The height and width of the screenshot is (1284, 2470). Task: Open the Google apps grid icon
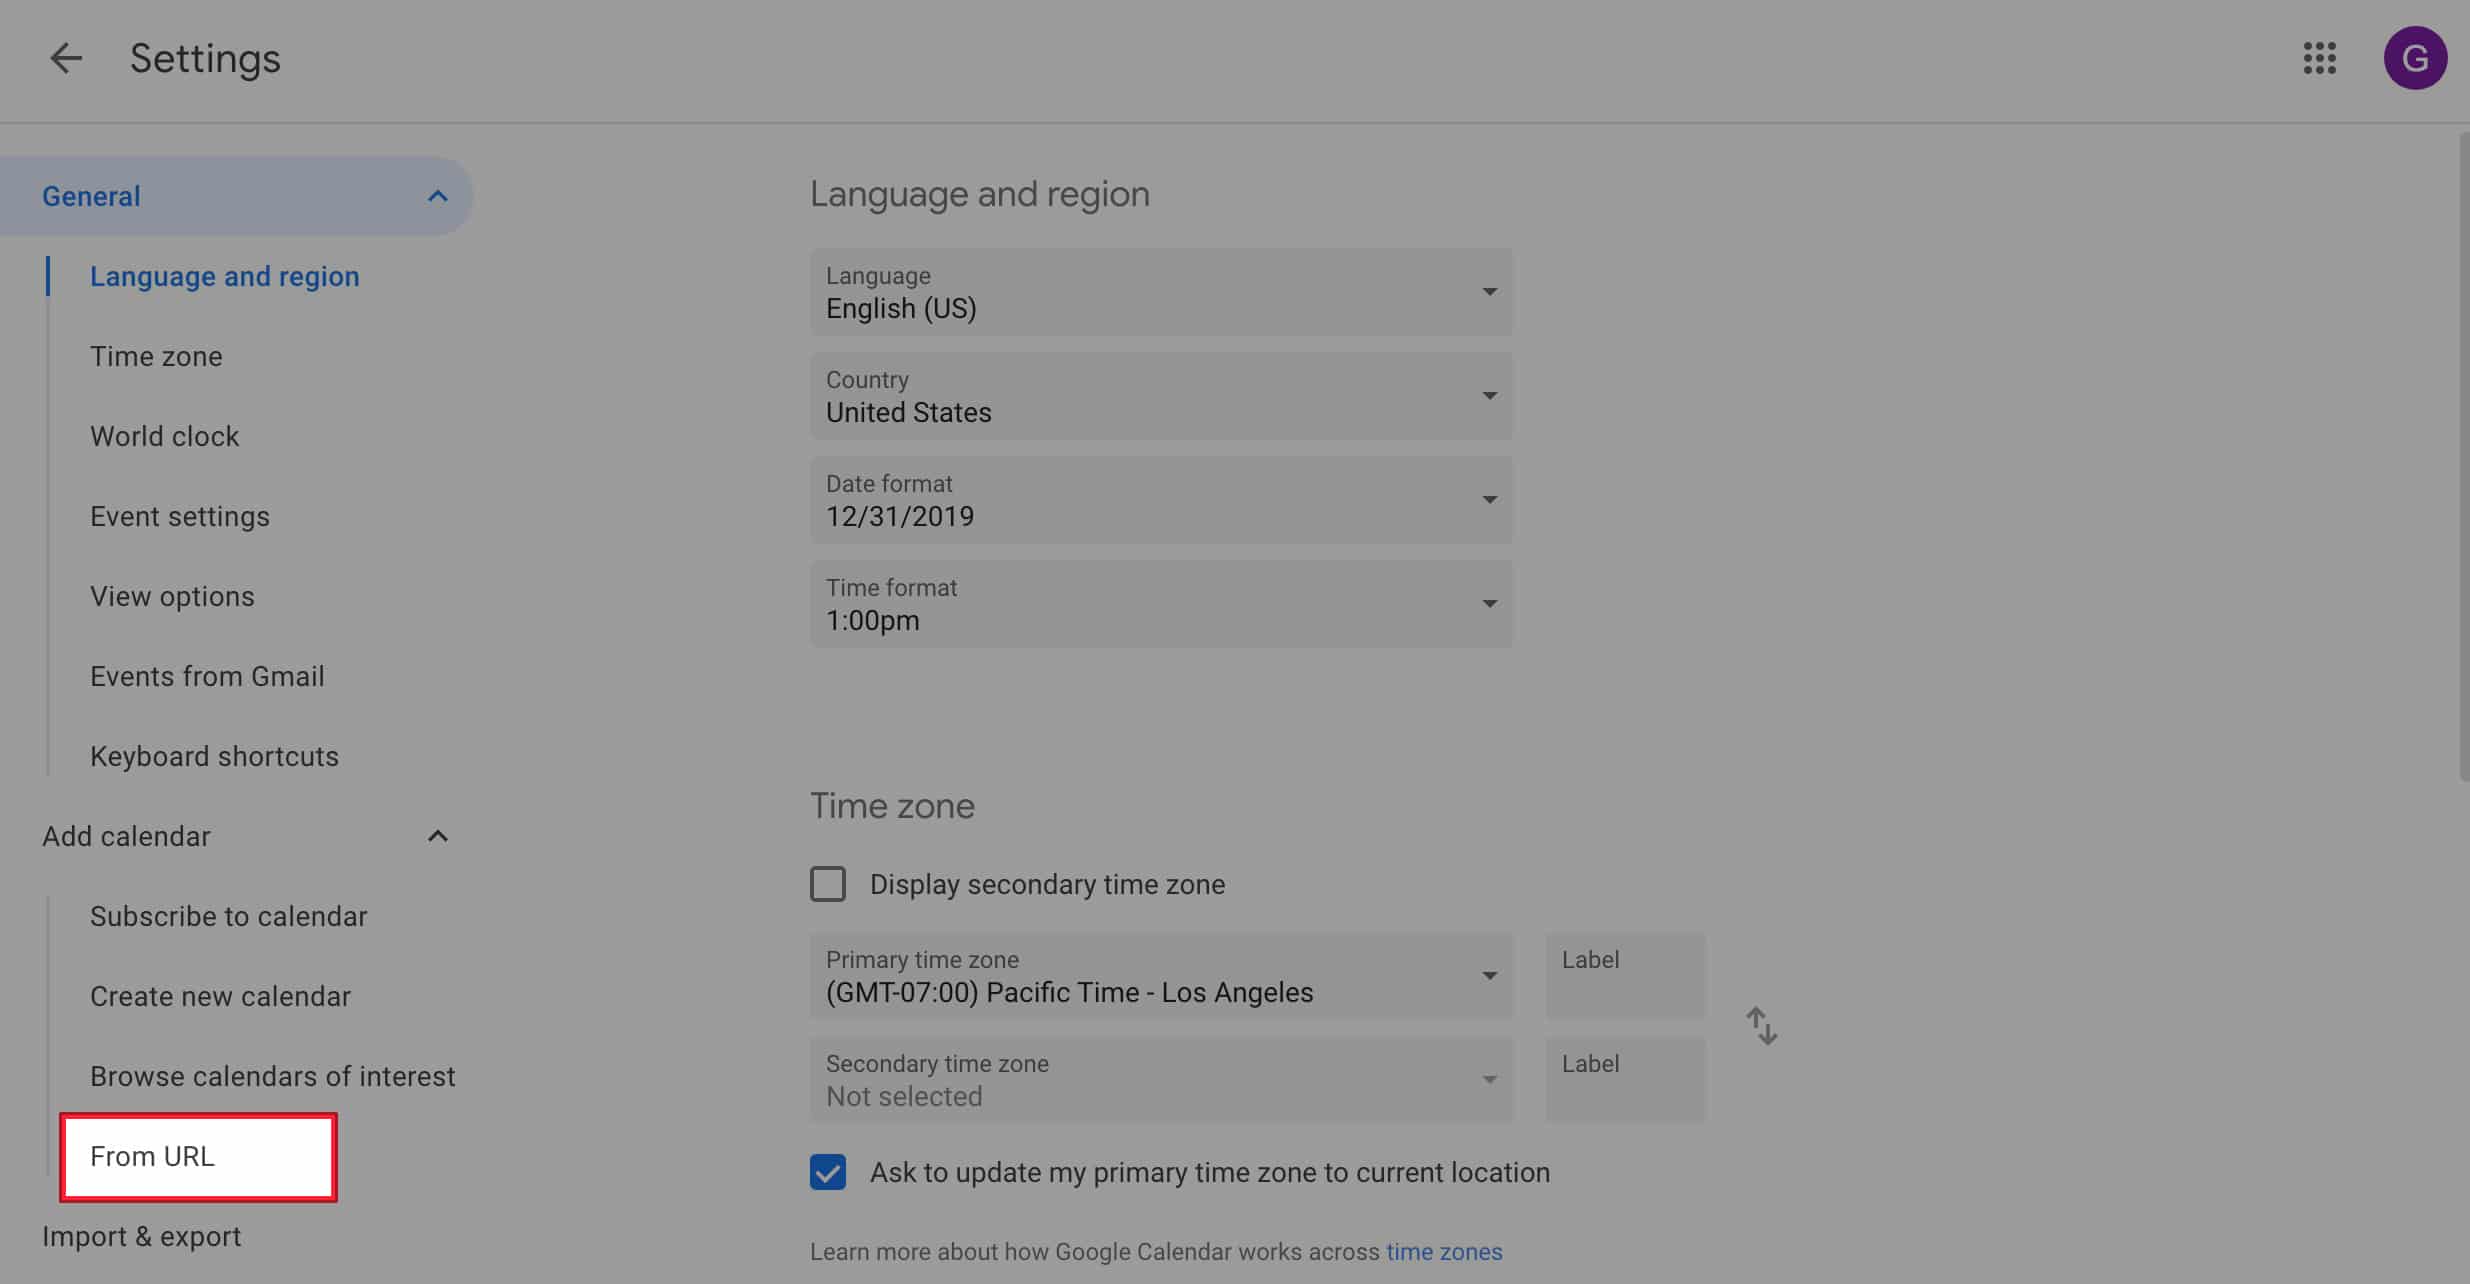click(x=2319, y=58)
